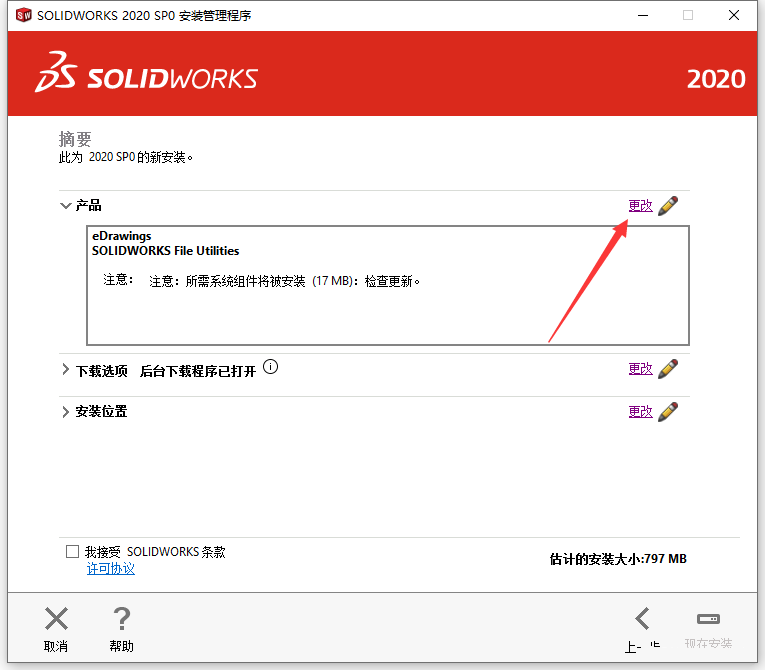Click the 现在安装 install icon

(708, 619)
